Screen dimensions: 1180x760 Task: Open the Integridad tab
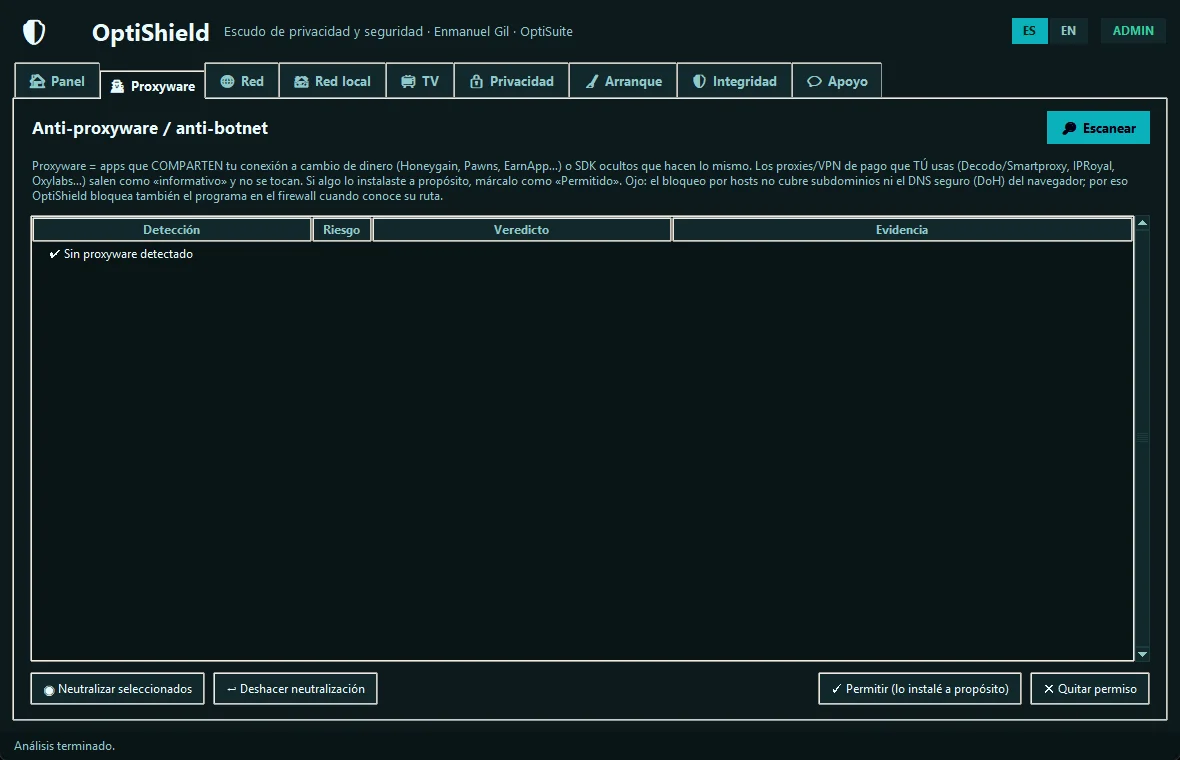(734, 81)
